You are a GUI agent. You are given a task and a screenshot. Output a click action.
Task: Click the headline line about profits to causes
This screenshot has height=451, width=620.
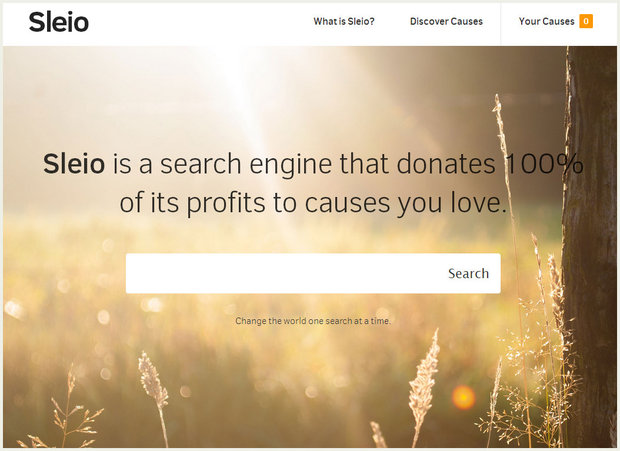tap(313, 203)
